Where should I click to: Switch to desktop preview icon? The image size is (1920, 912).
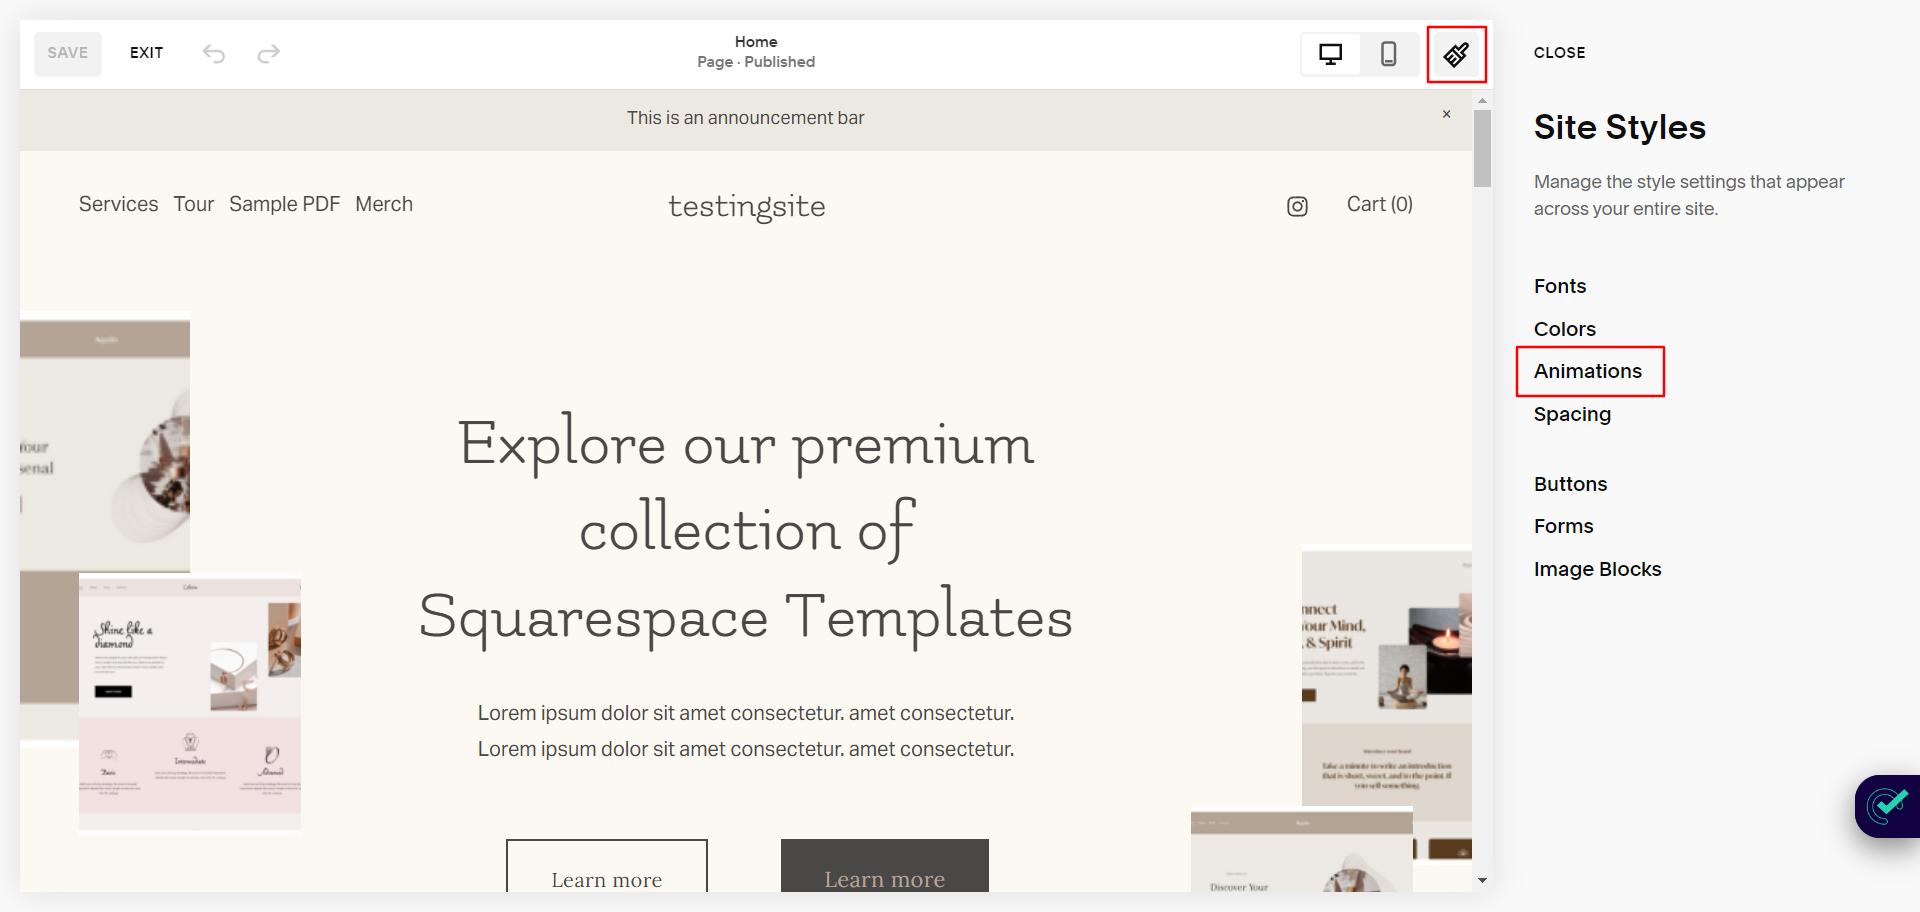coord(1330,54)
